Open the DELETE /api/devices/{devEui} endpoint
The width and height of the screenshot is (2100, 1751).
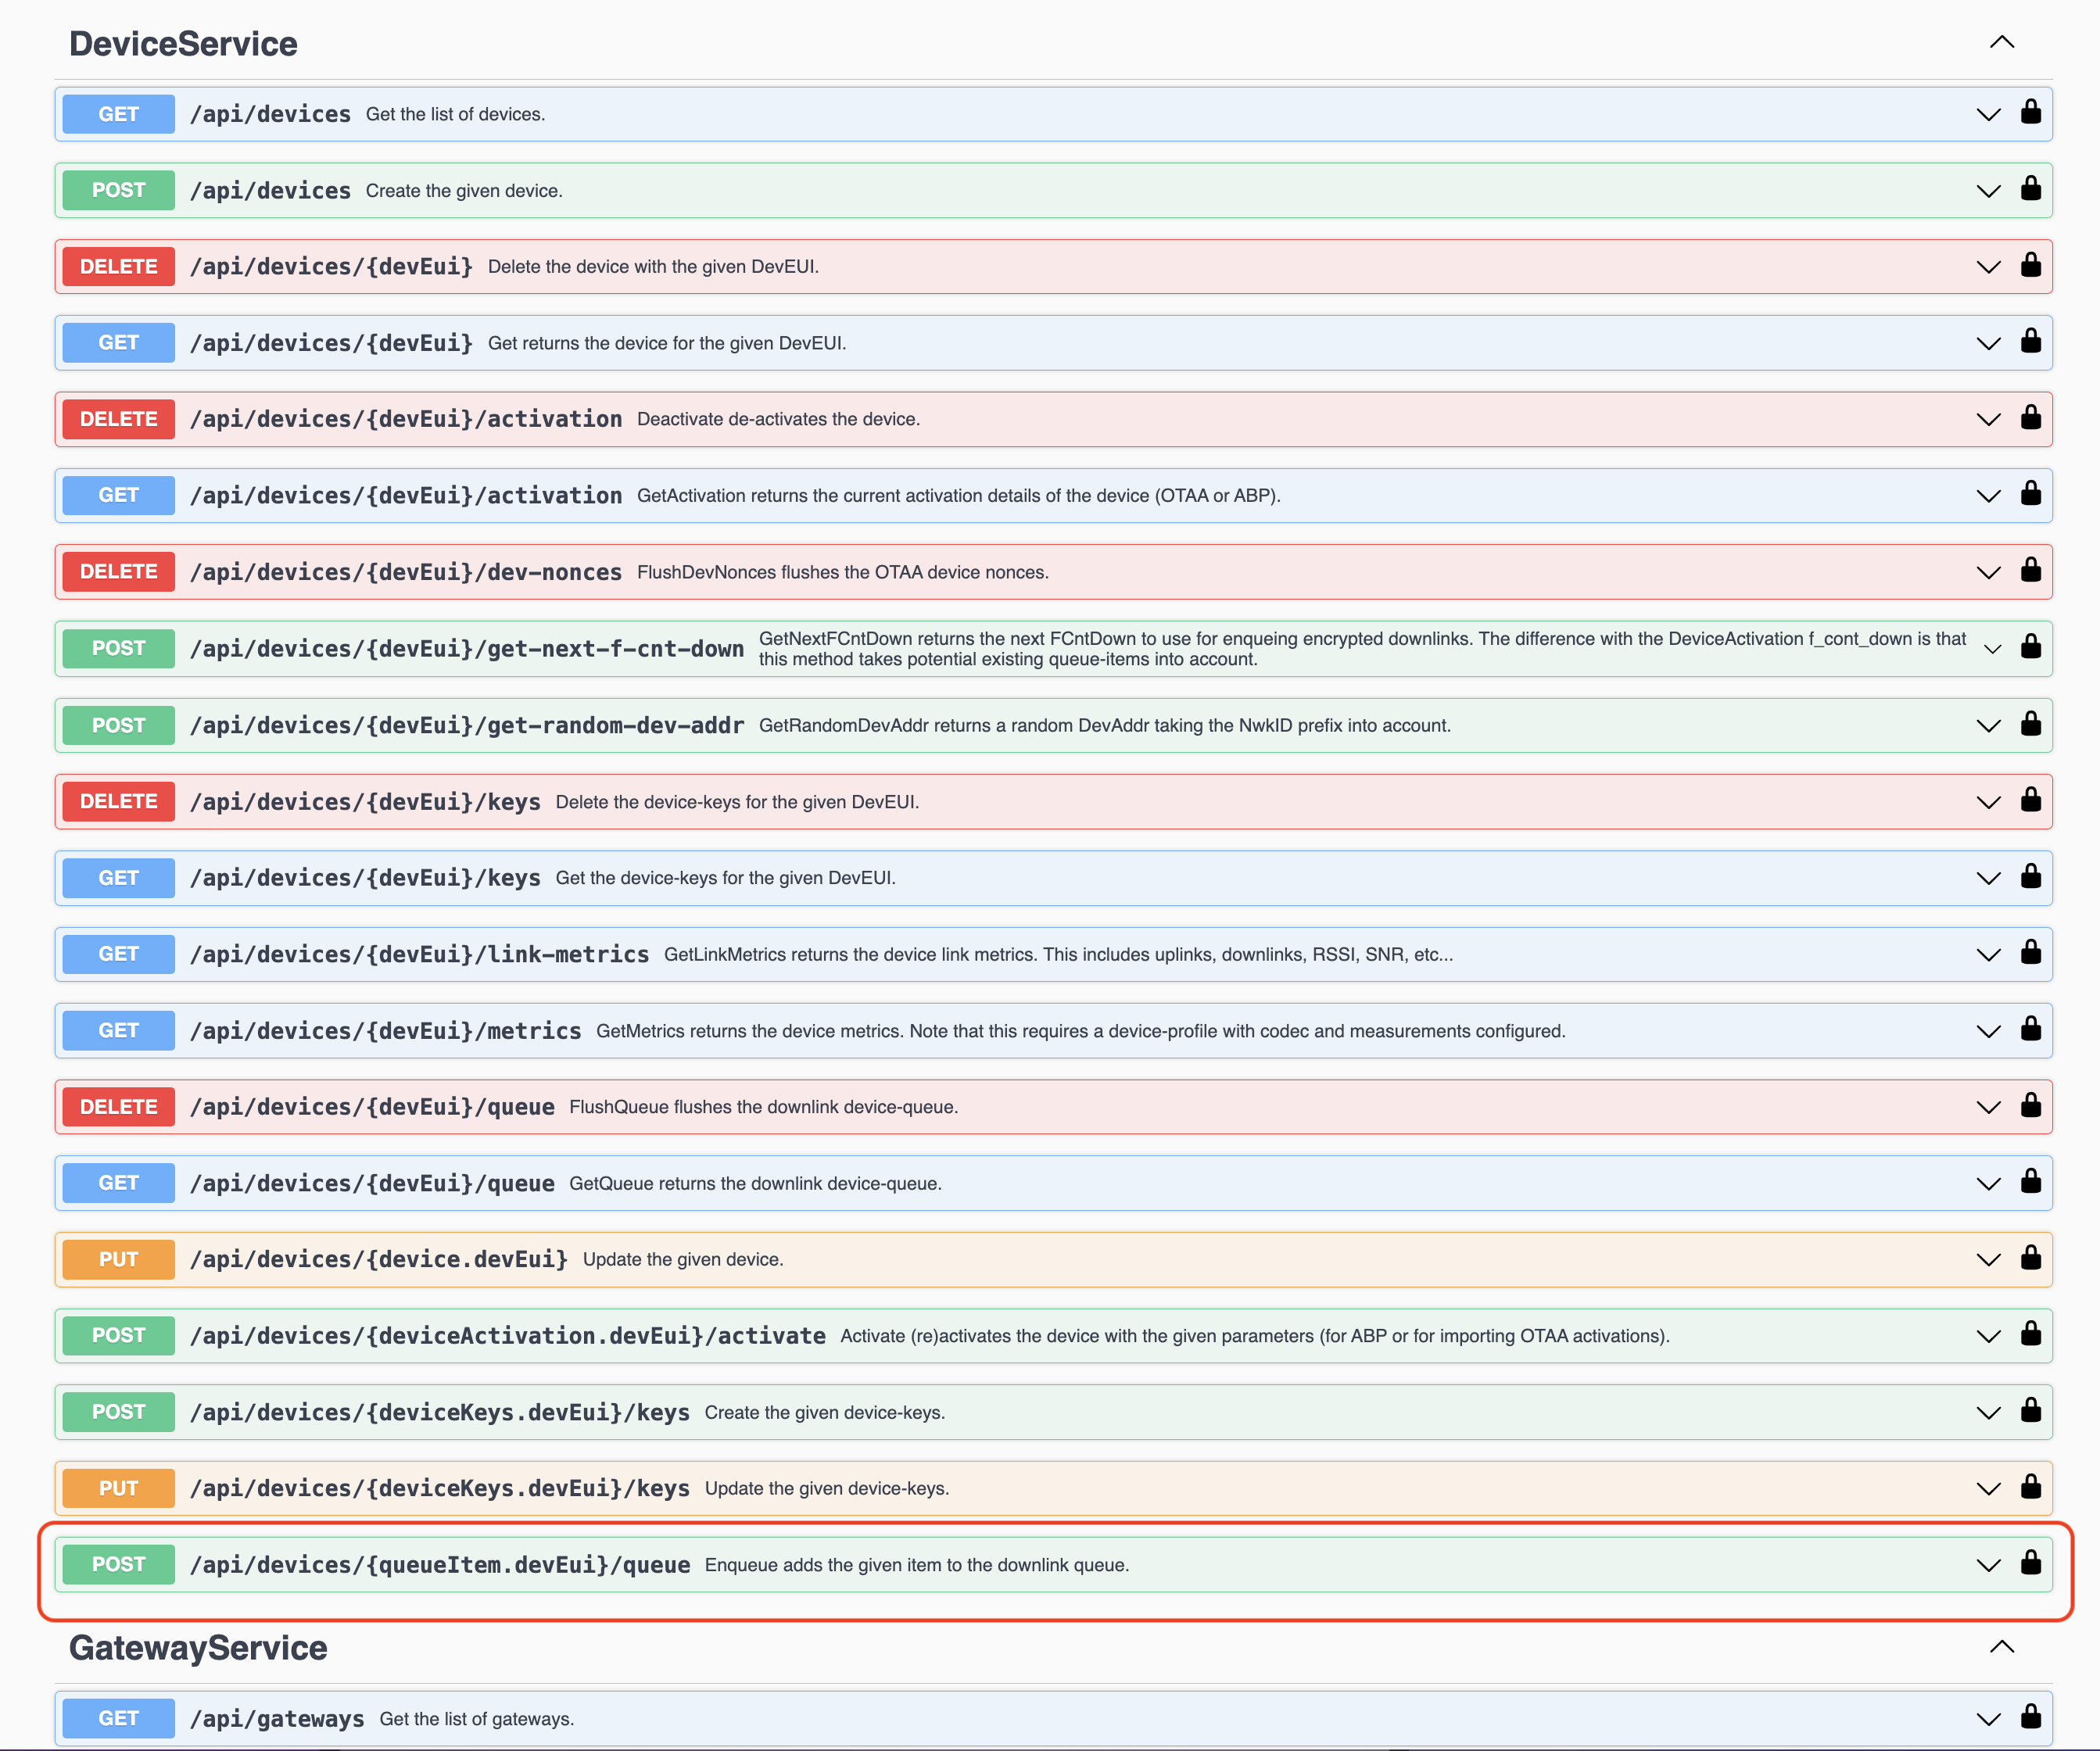331,267
